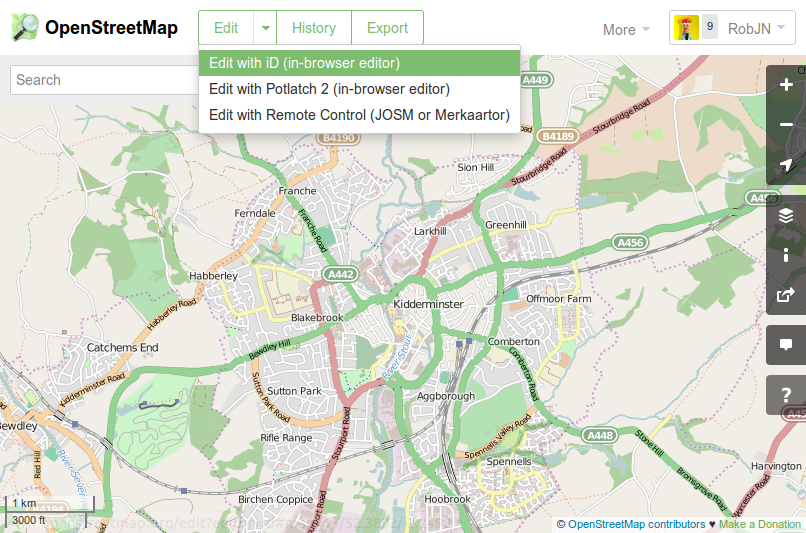Image resolution: width=806 pixels, height=533 pixels.
Task: Click the Blakebrook label
Action: coord(317,318)
